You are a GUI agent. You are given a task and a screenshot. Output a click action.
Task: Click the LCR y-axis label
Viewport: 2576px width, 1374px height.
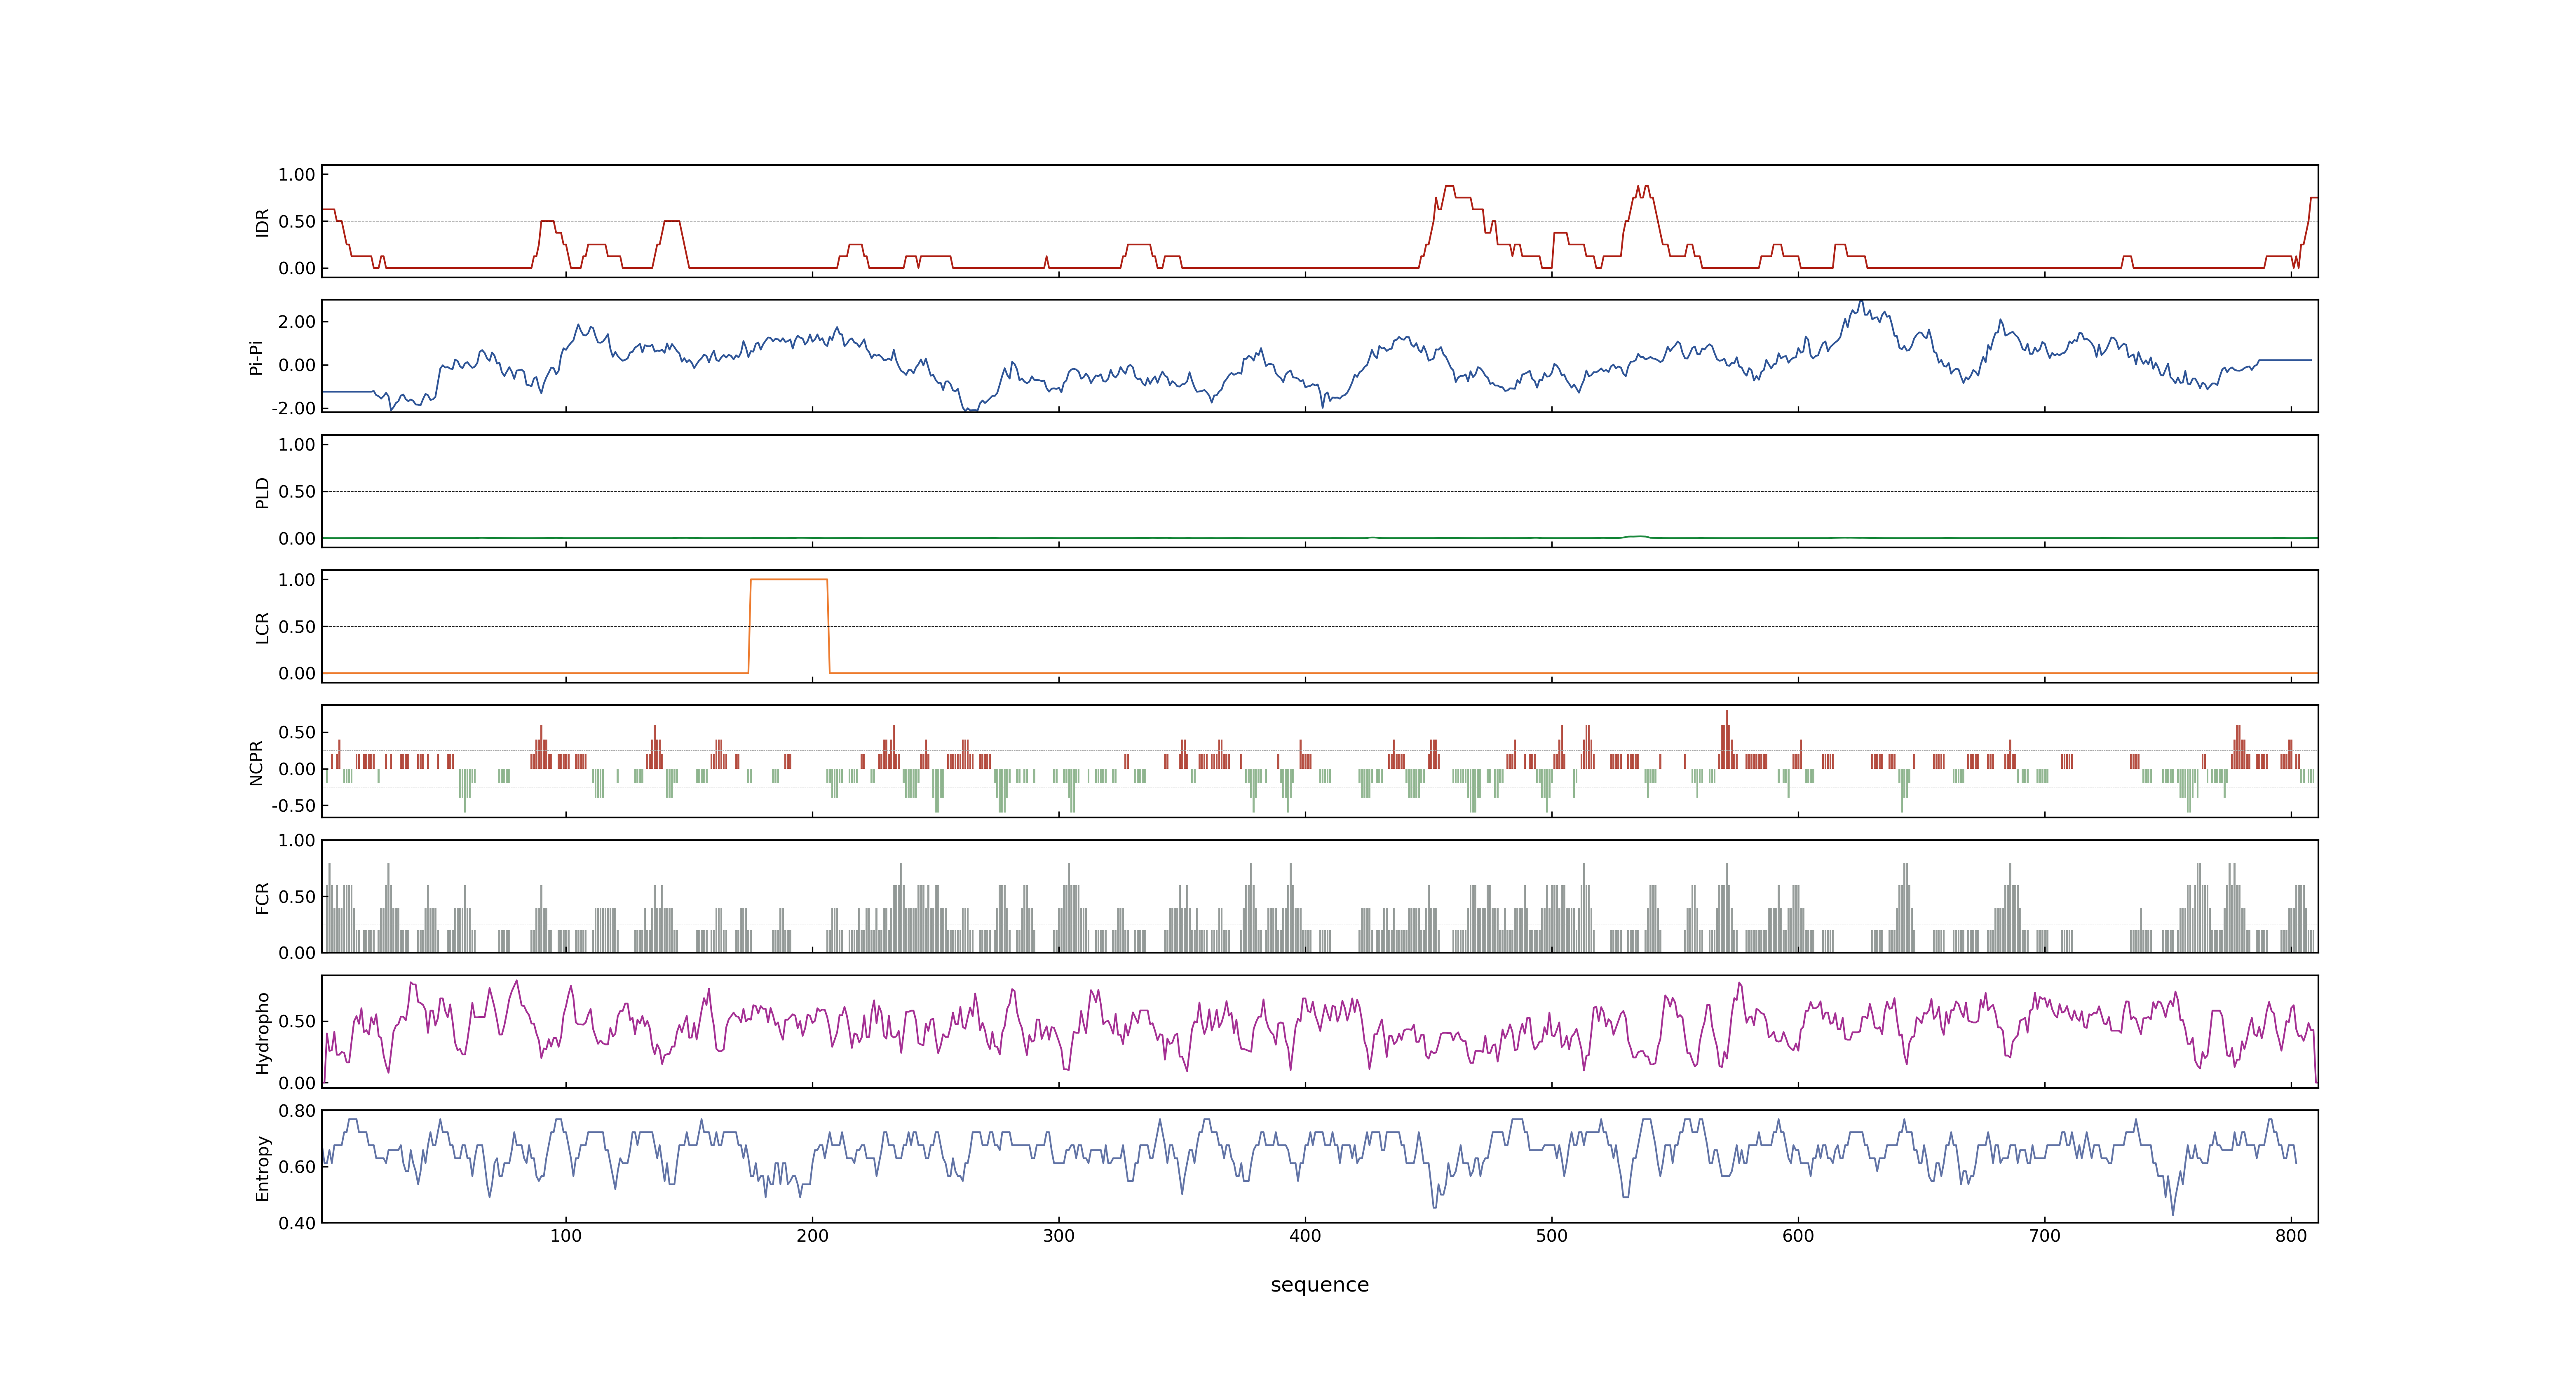tap(262, 627)
